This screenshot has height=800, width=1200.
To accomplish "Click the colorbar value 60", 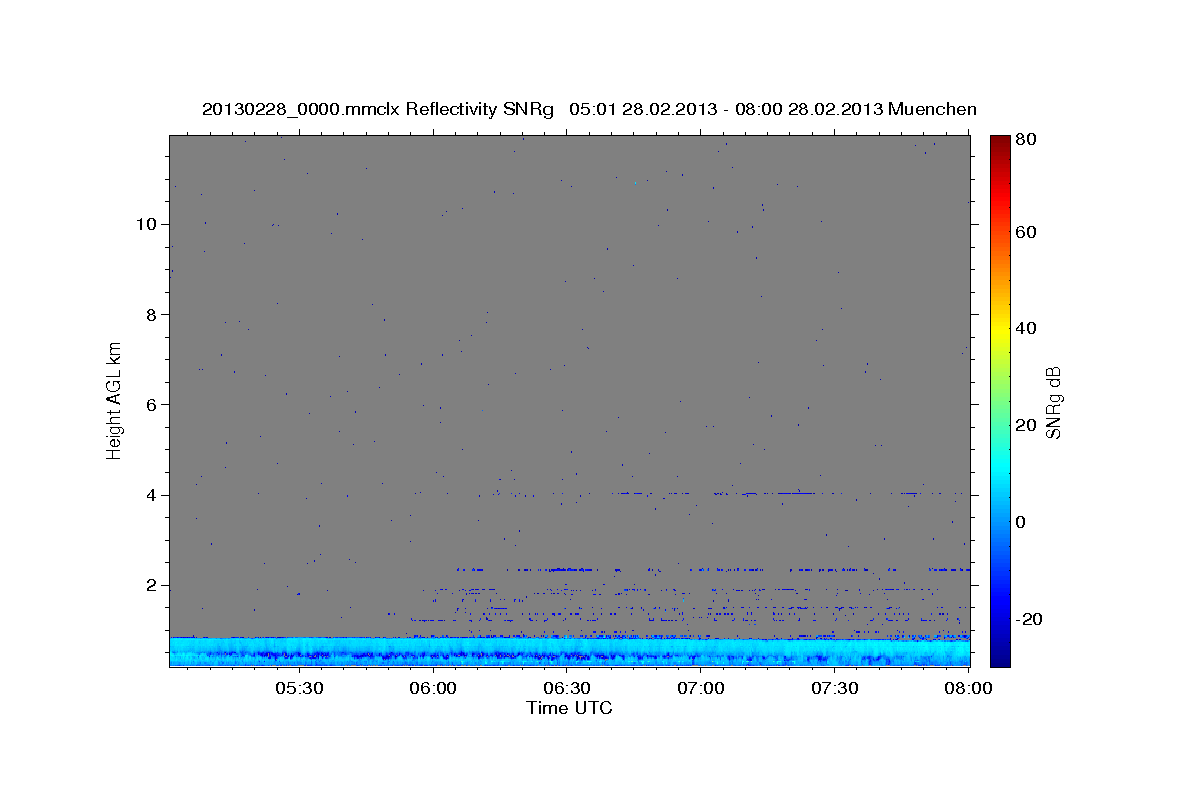I will (1027, 232).
